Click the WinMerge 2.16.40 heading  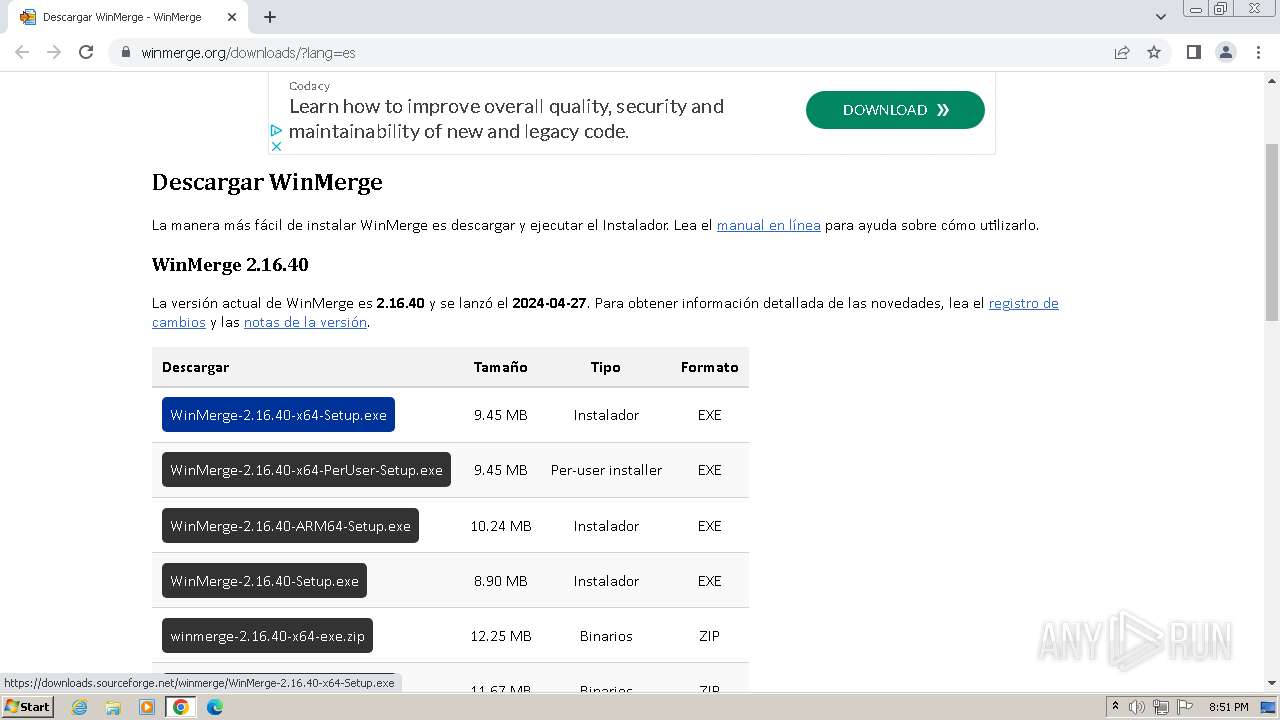[230, 265]
